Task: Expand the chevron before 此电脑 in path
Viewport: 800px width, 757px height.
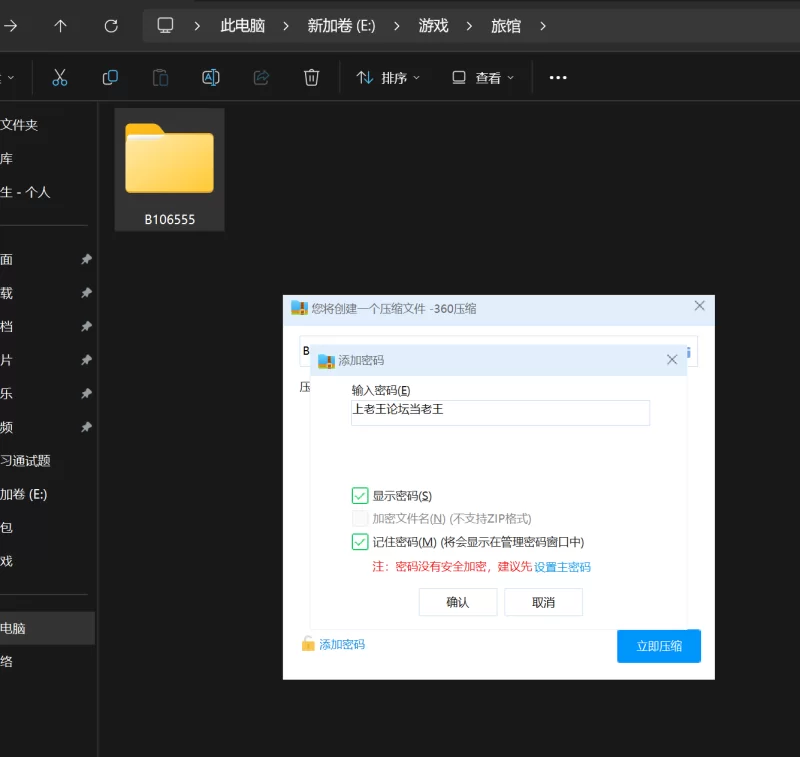Action: [197, 26]
